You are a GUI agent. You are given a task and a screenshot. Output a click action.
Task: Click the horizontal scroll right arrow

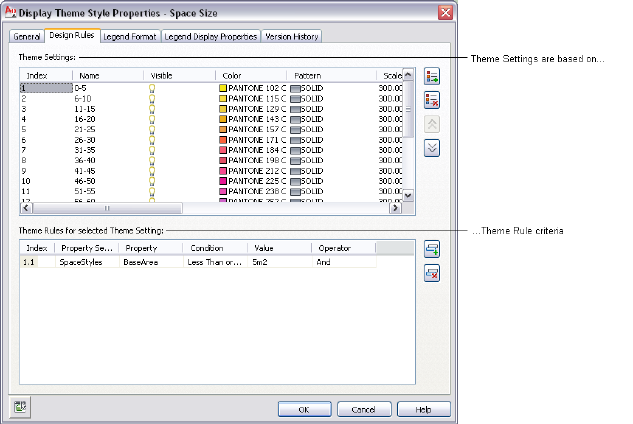pyautogui.click(x=395, y=208)
